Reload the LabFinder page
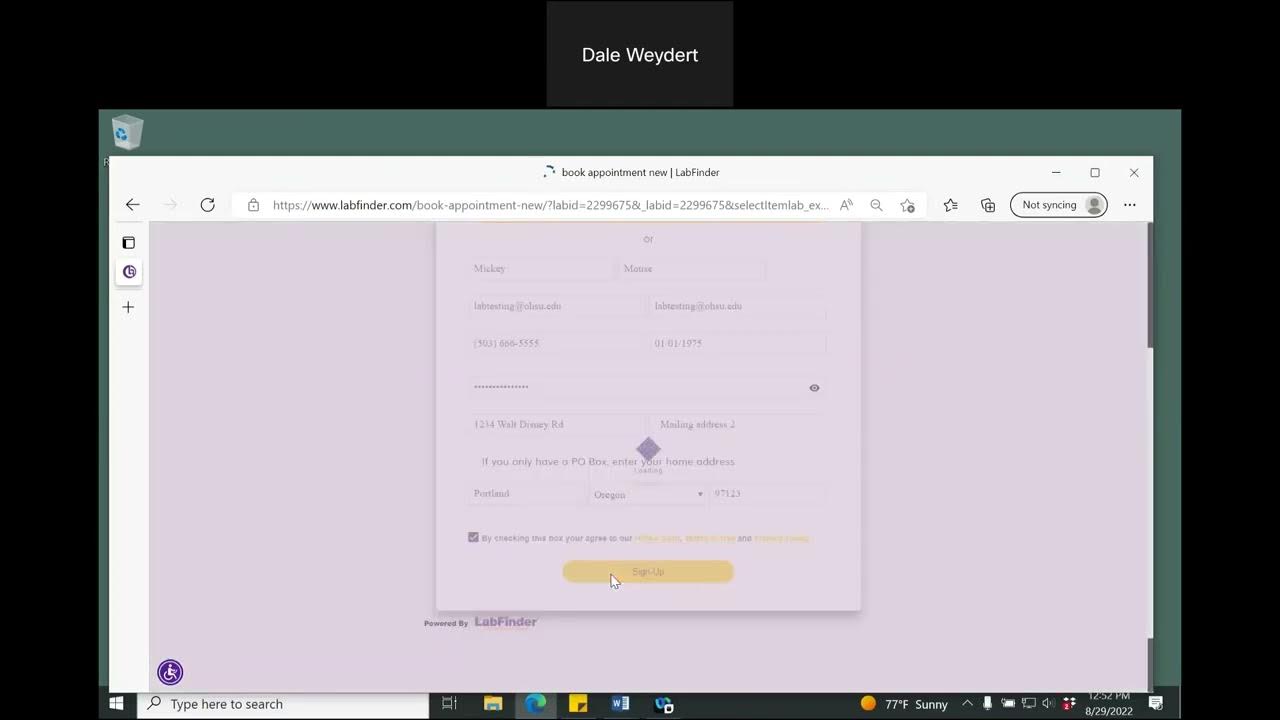Image resolution: width=1280 pixels, height=720 pixels. point(207,205)
